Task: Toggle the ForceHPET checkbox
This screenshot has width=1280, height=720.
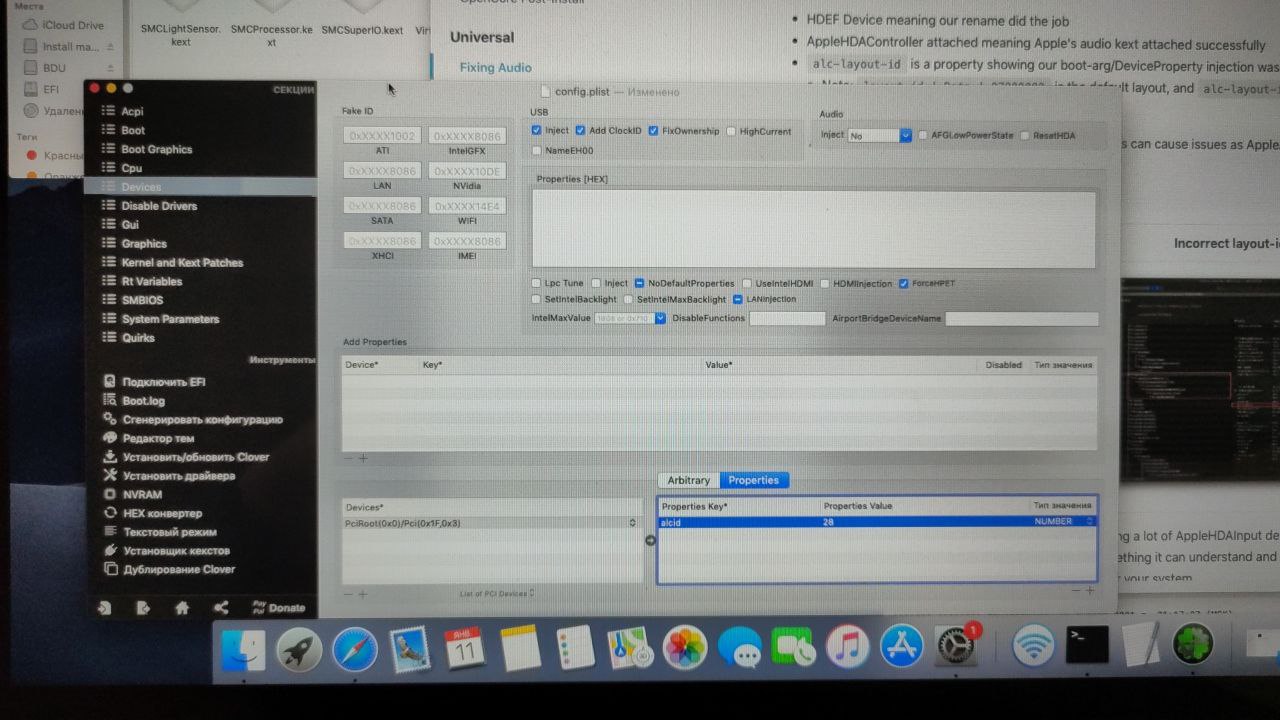Action: tap(903, 284)
